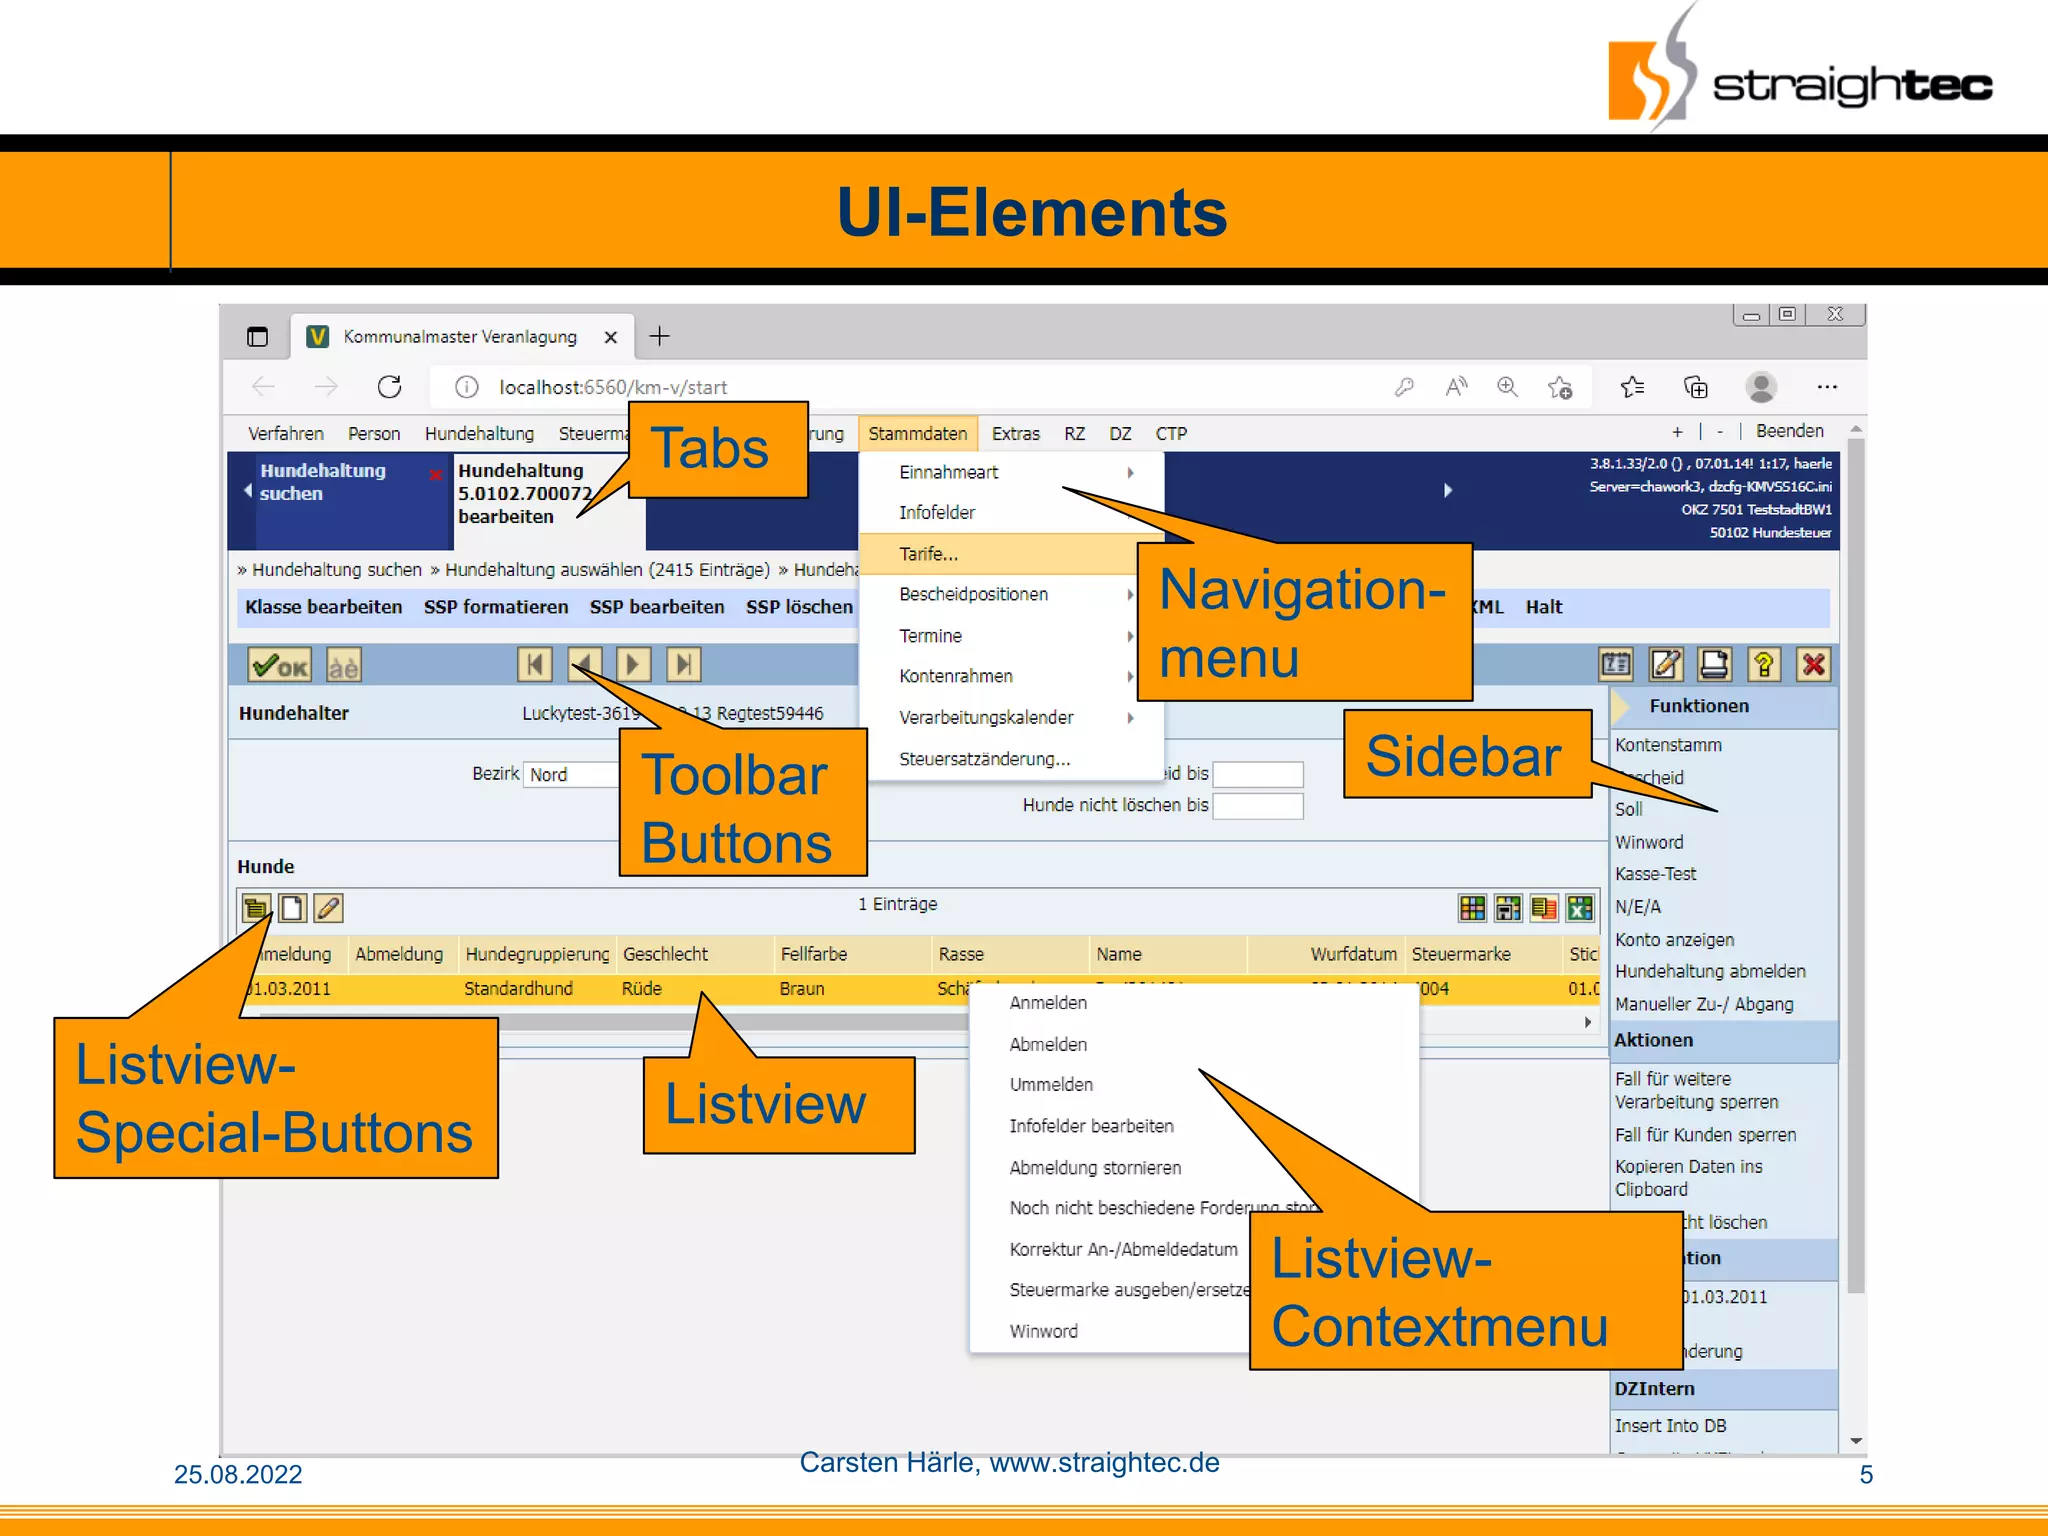Click the leftmost icon in the right toolbar group
The image size is (2048, 1536).
1616,664
